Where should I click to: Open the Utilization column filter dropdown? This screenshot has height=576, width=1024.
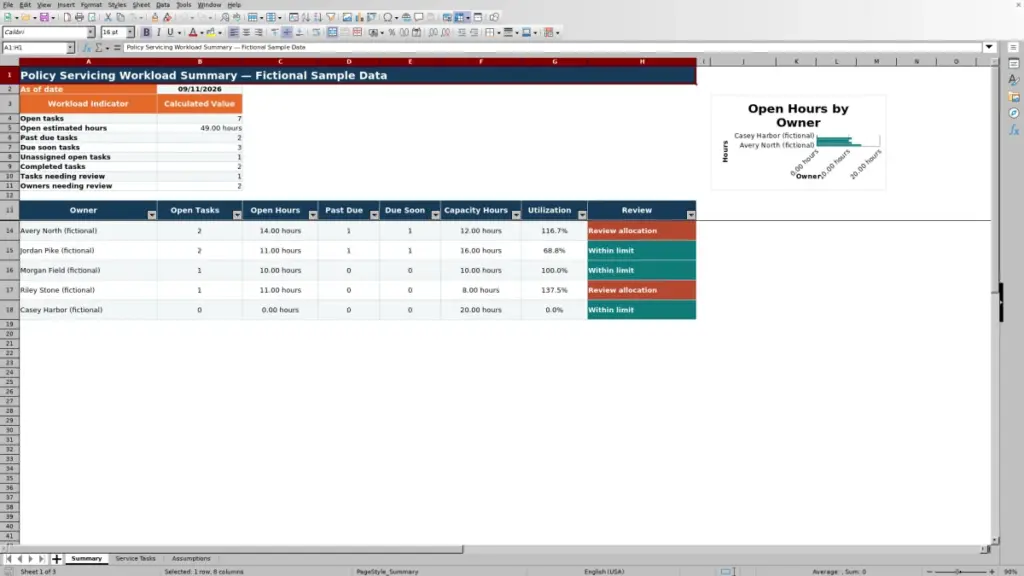[x=582, y=215]
